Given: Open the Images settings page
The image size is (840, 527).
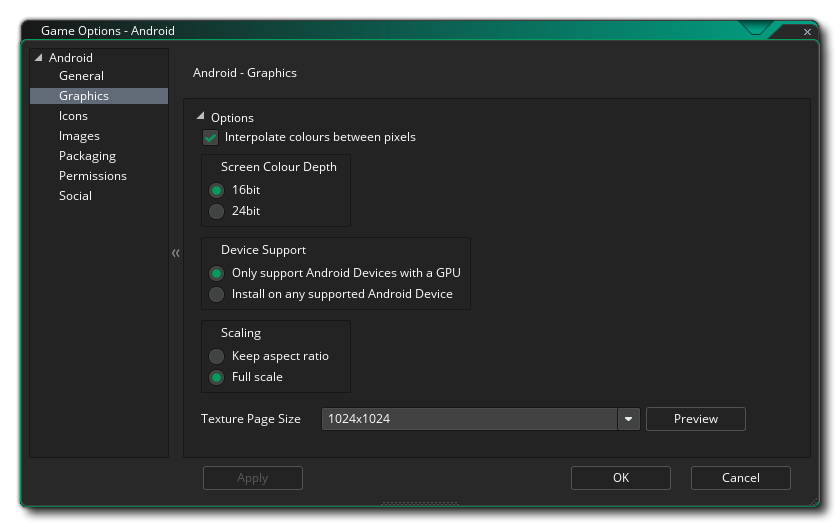Looking at the screenshot, I should coord(79,136).
